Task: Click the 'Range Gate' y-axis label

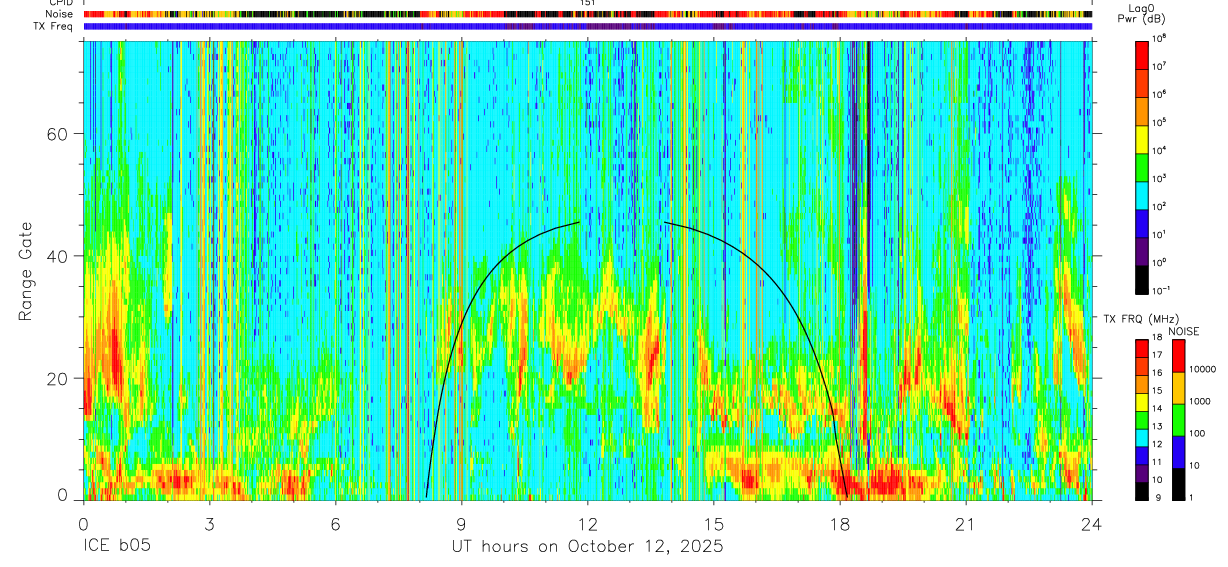Action: click(24, 270)
